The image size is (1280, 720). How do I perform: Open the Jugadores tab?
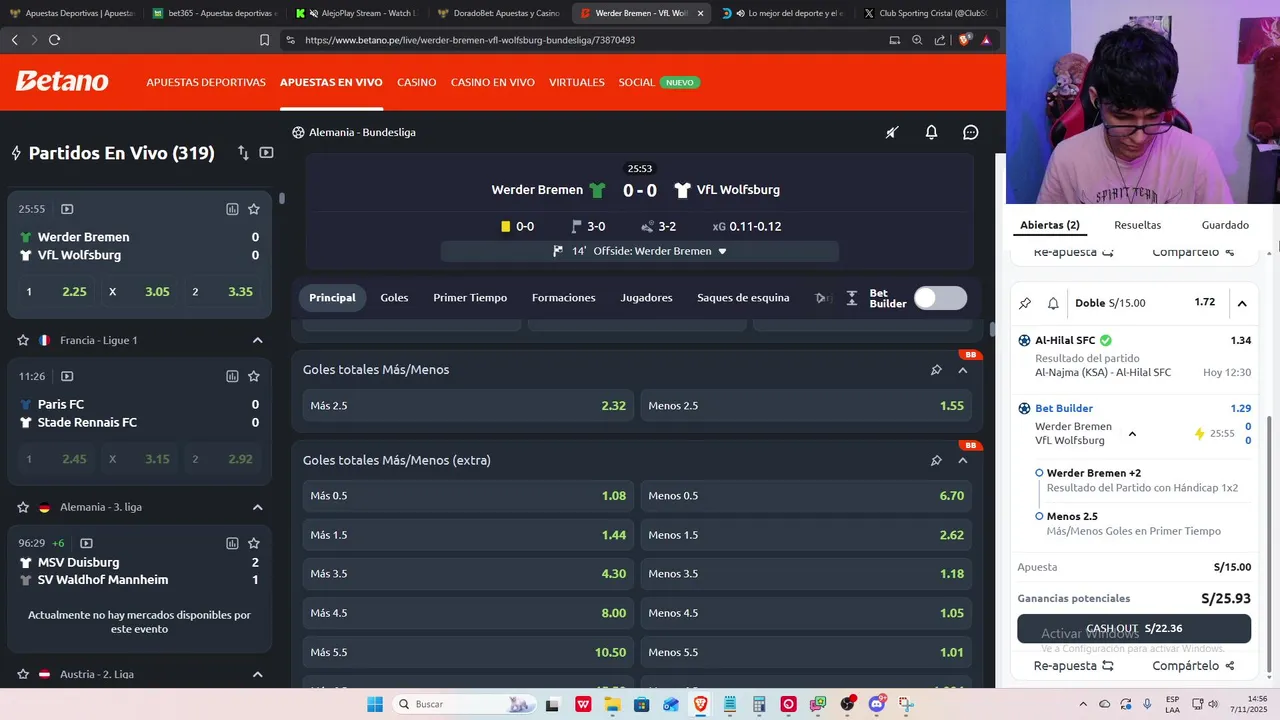pyautogui.click(x=646, y=298)
